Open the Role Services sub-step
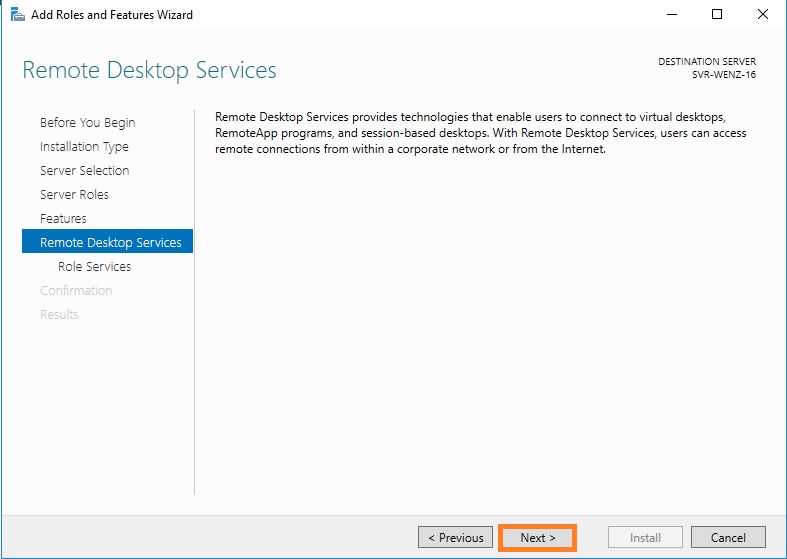 [x=94, y=266]
